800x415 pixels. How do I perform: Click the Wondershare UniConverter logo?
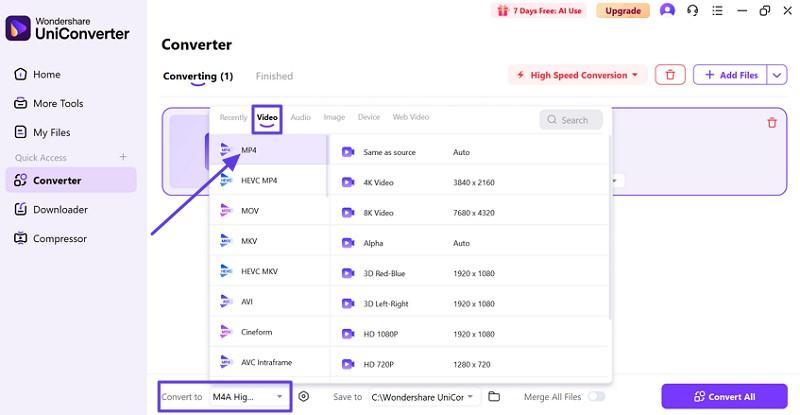67,29
